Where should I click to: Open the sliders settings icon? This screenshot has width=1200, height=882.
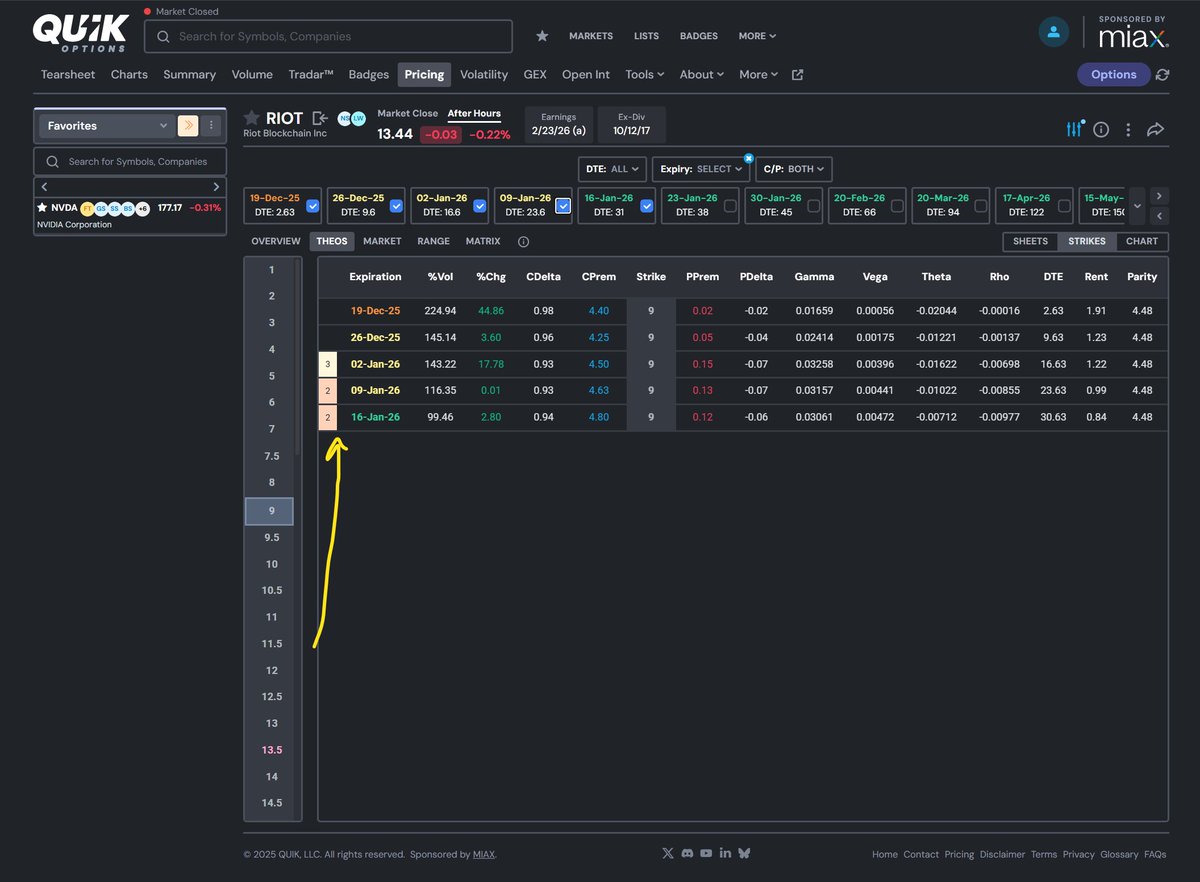click(1074, 130)
